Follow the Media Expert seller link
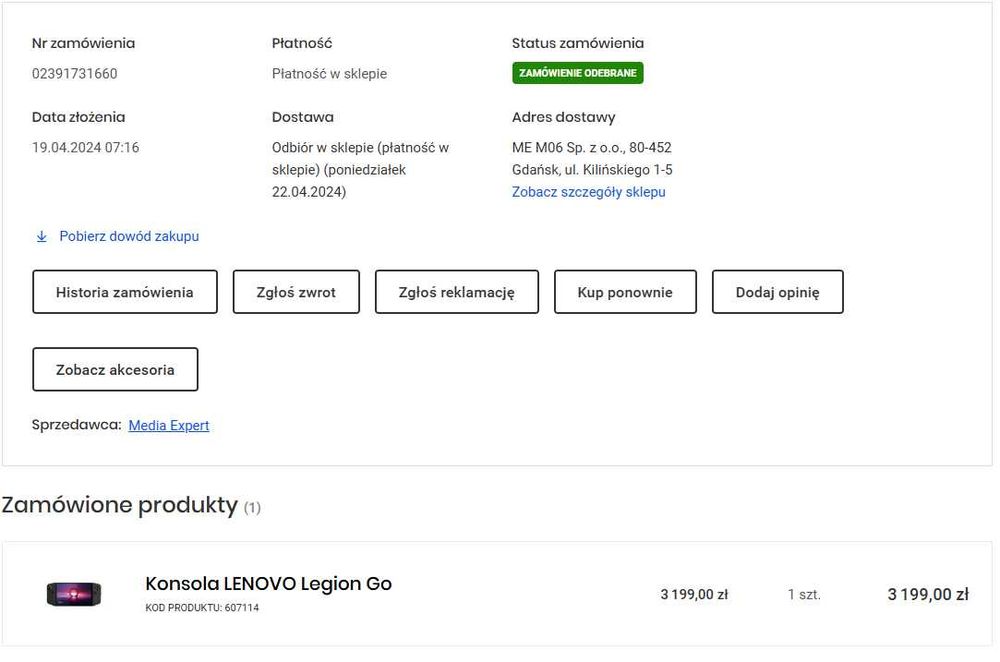 tap(169, 425)
